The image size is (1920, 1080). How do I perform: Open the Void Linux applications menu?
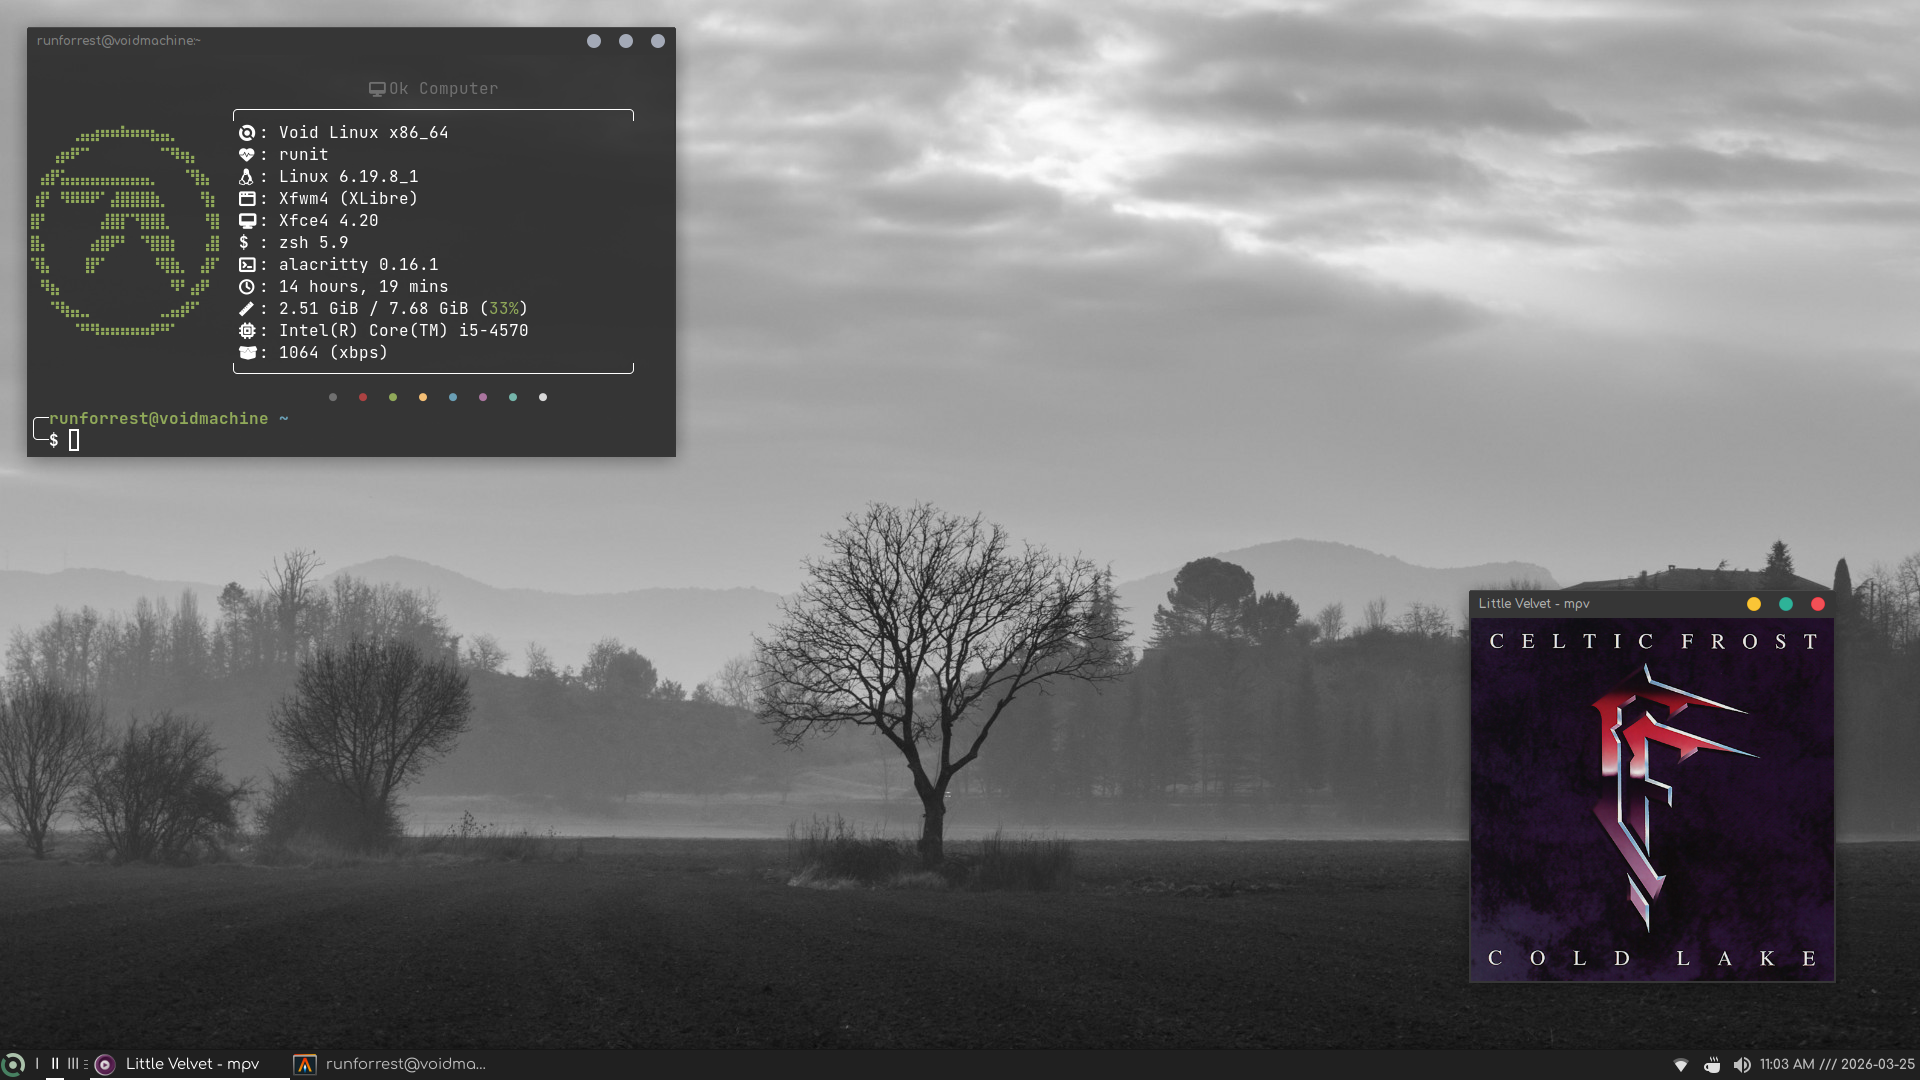pyautogui.click(x=12, y=1065)
